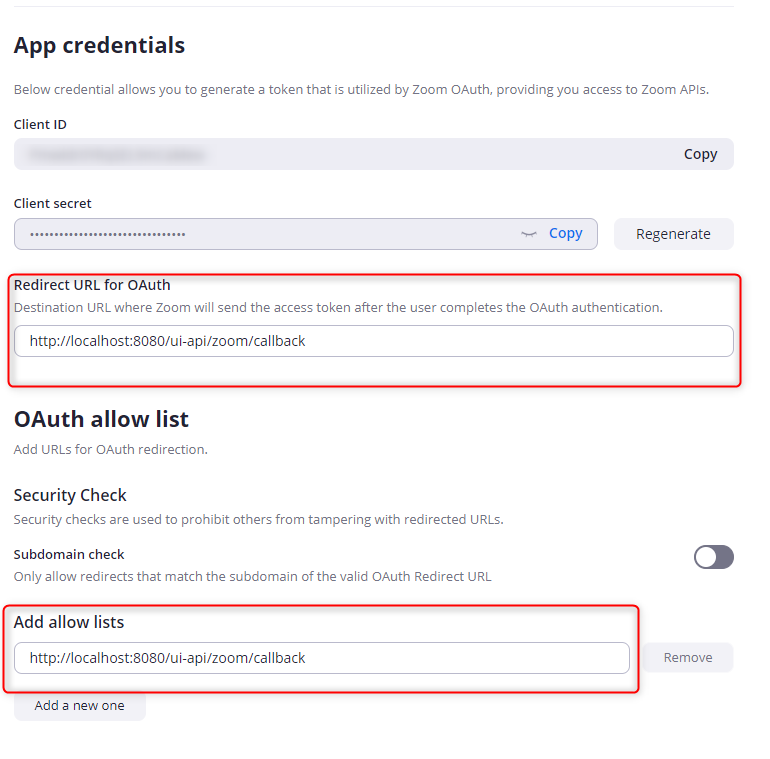Click the 'Add URLs for OAuth redirection' description
770x759 pixels.
110,449
